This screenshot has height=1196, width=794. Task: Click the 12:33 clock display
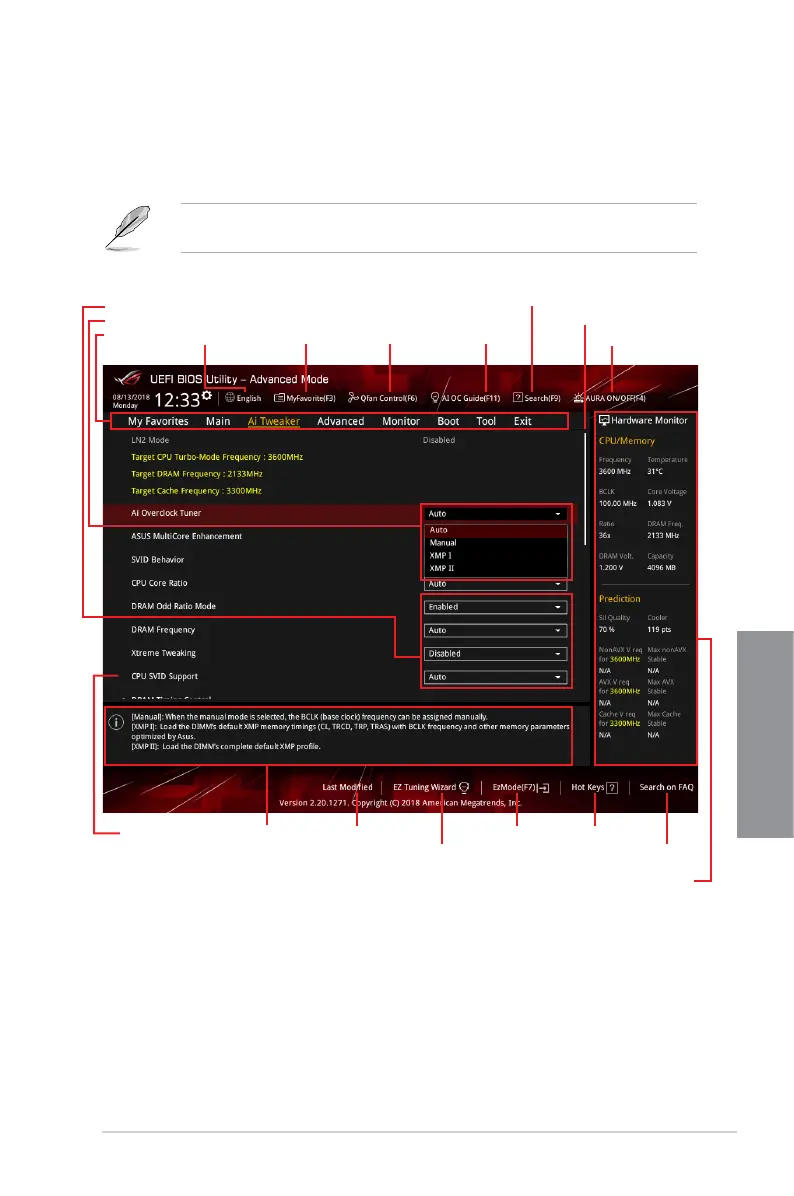[177, 400]
